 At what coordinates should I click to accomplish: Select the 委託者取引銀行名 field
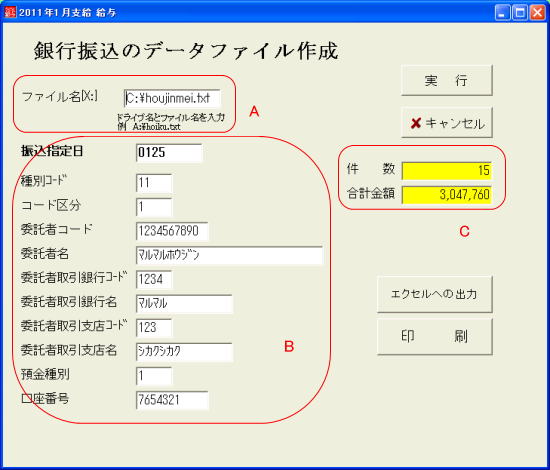(184, 303)
